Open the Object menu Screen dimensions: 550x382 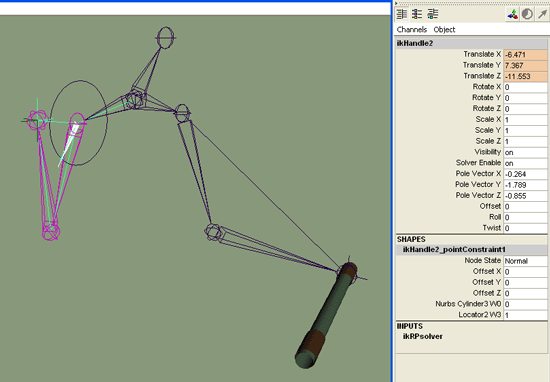(444, 29)
